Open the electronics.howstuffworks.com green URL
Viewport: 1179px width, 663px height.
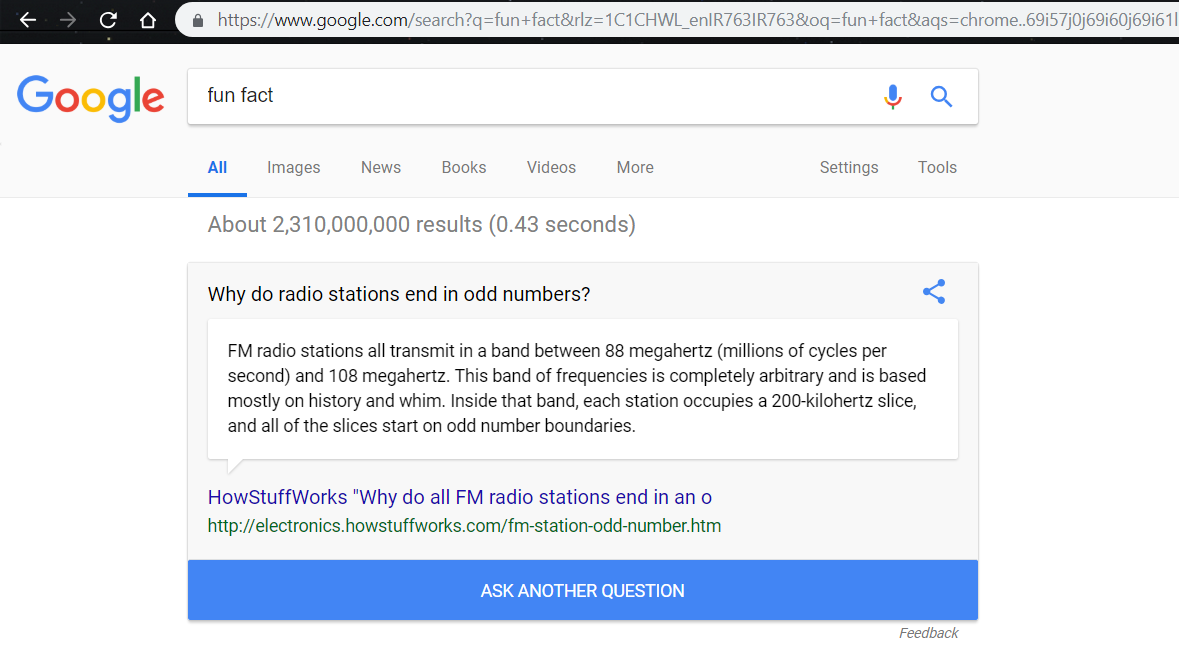[x=464, y=525]
